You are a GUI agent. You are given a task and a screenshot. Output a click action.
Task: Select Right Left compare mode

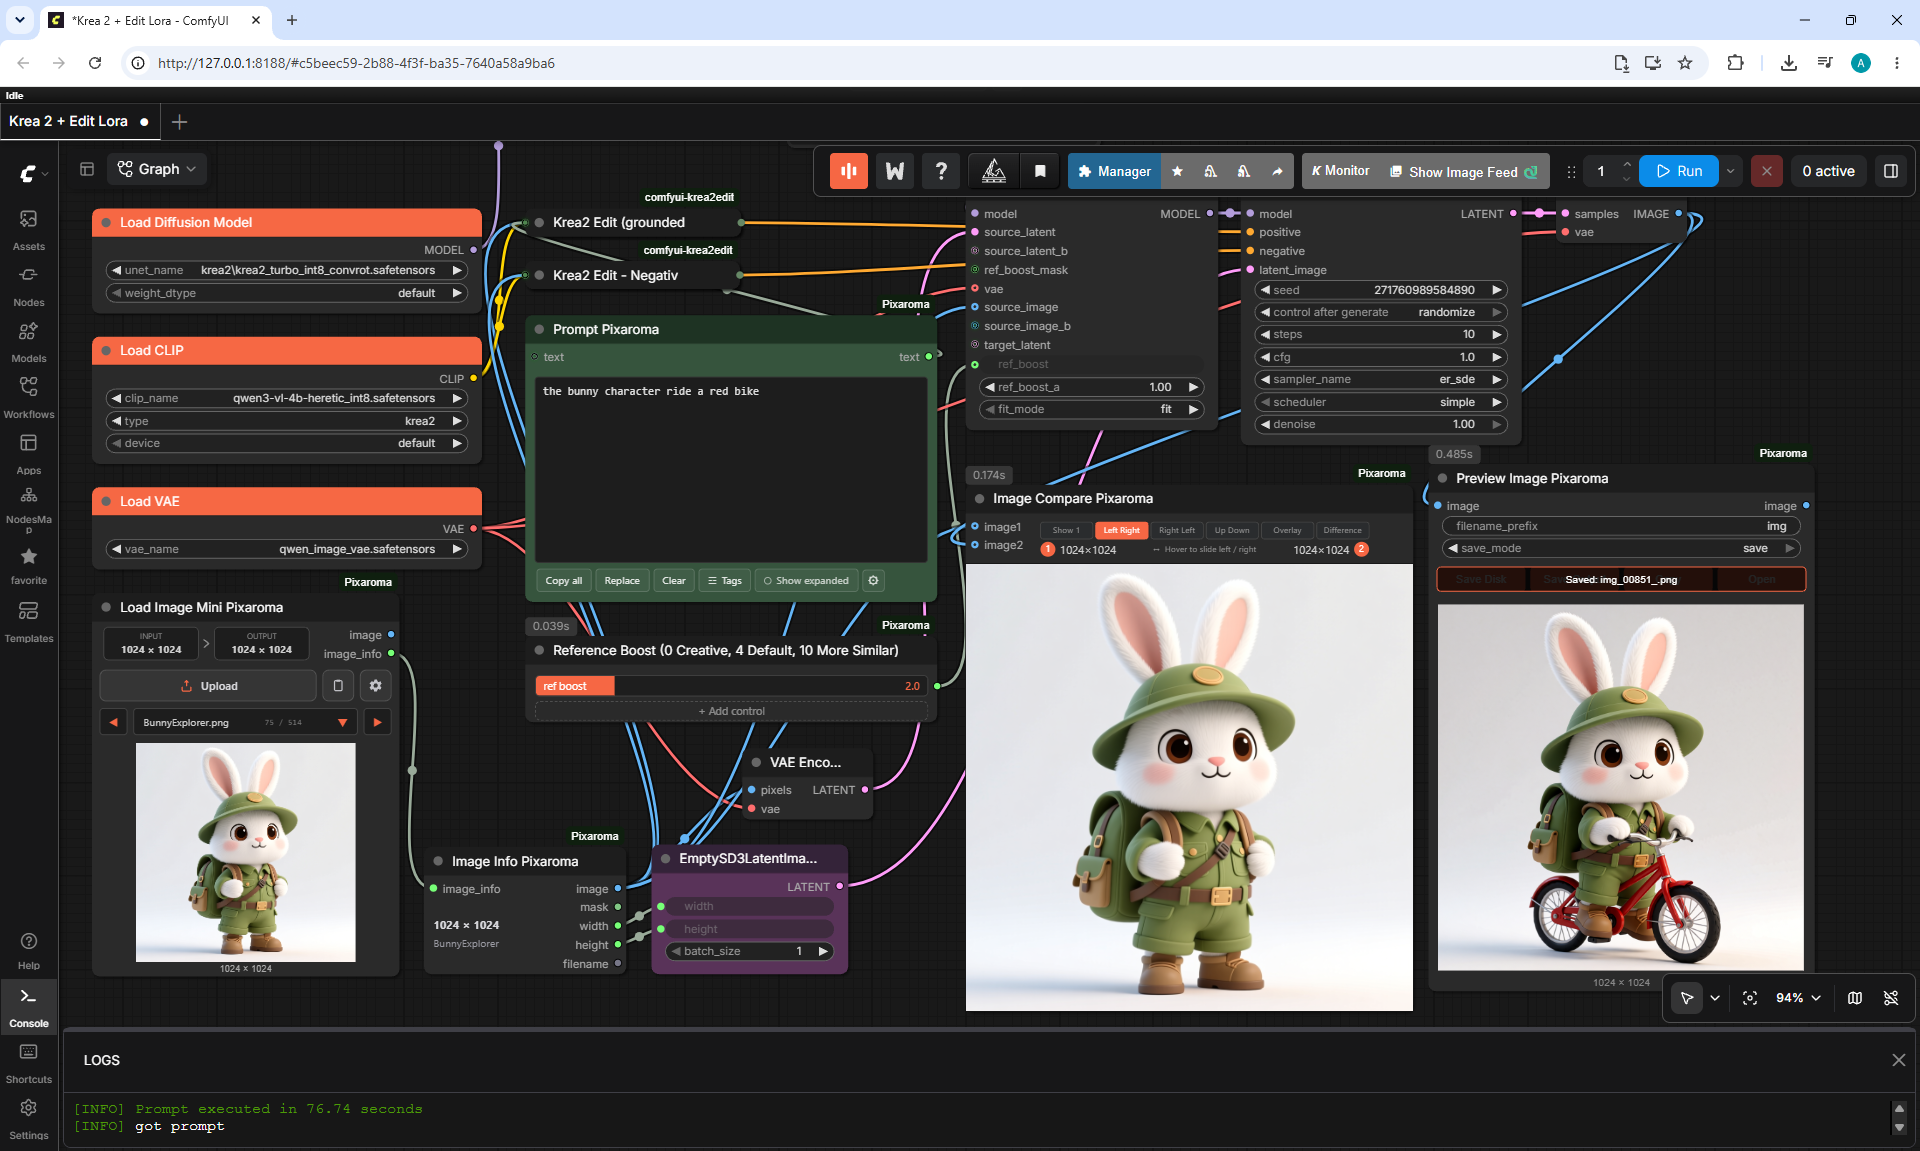coord(1176,530)
